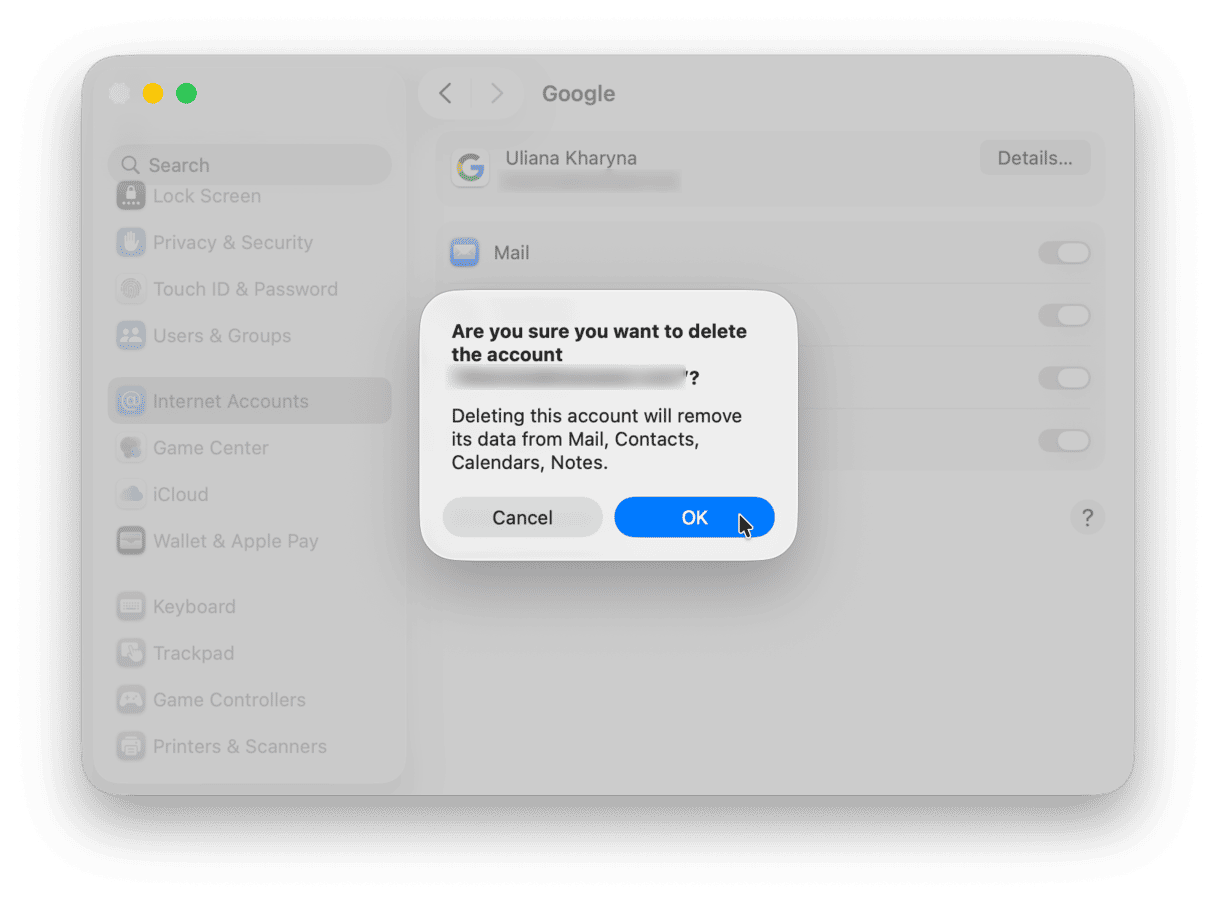Open Keyboard settings from the sidebar
Image resolution: width=1216 pixels, height=903 pixels.
tap(131, 606)
